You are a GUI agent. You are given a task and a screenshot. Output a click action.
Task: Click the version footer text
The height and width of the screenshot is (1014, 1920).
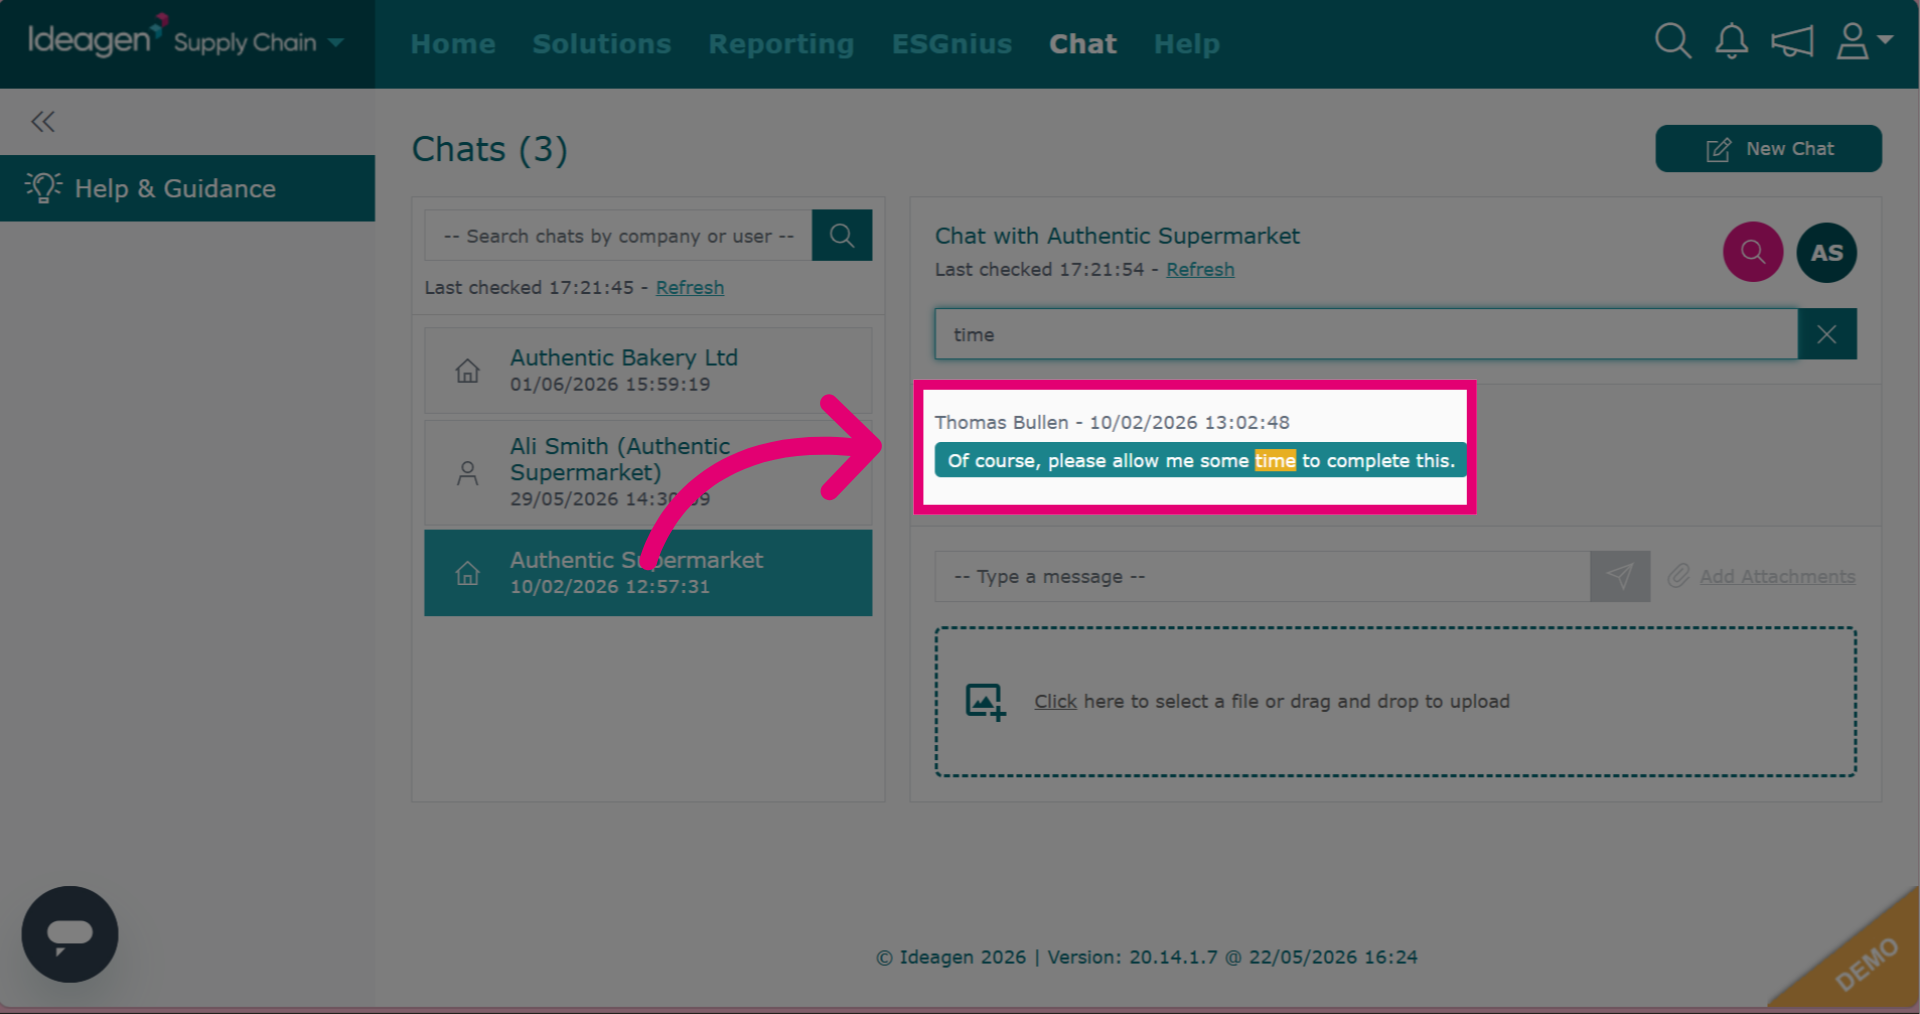coord(1147,957)
